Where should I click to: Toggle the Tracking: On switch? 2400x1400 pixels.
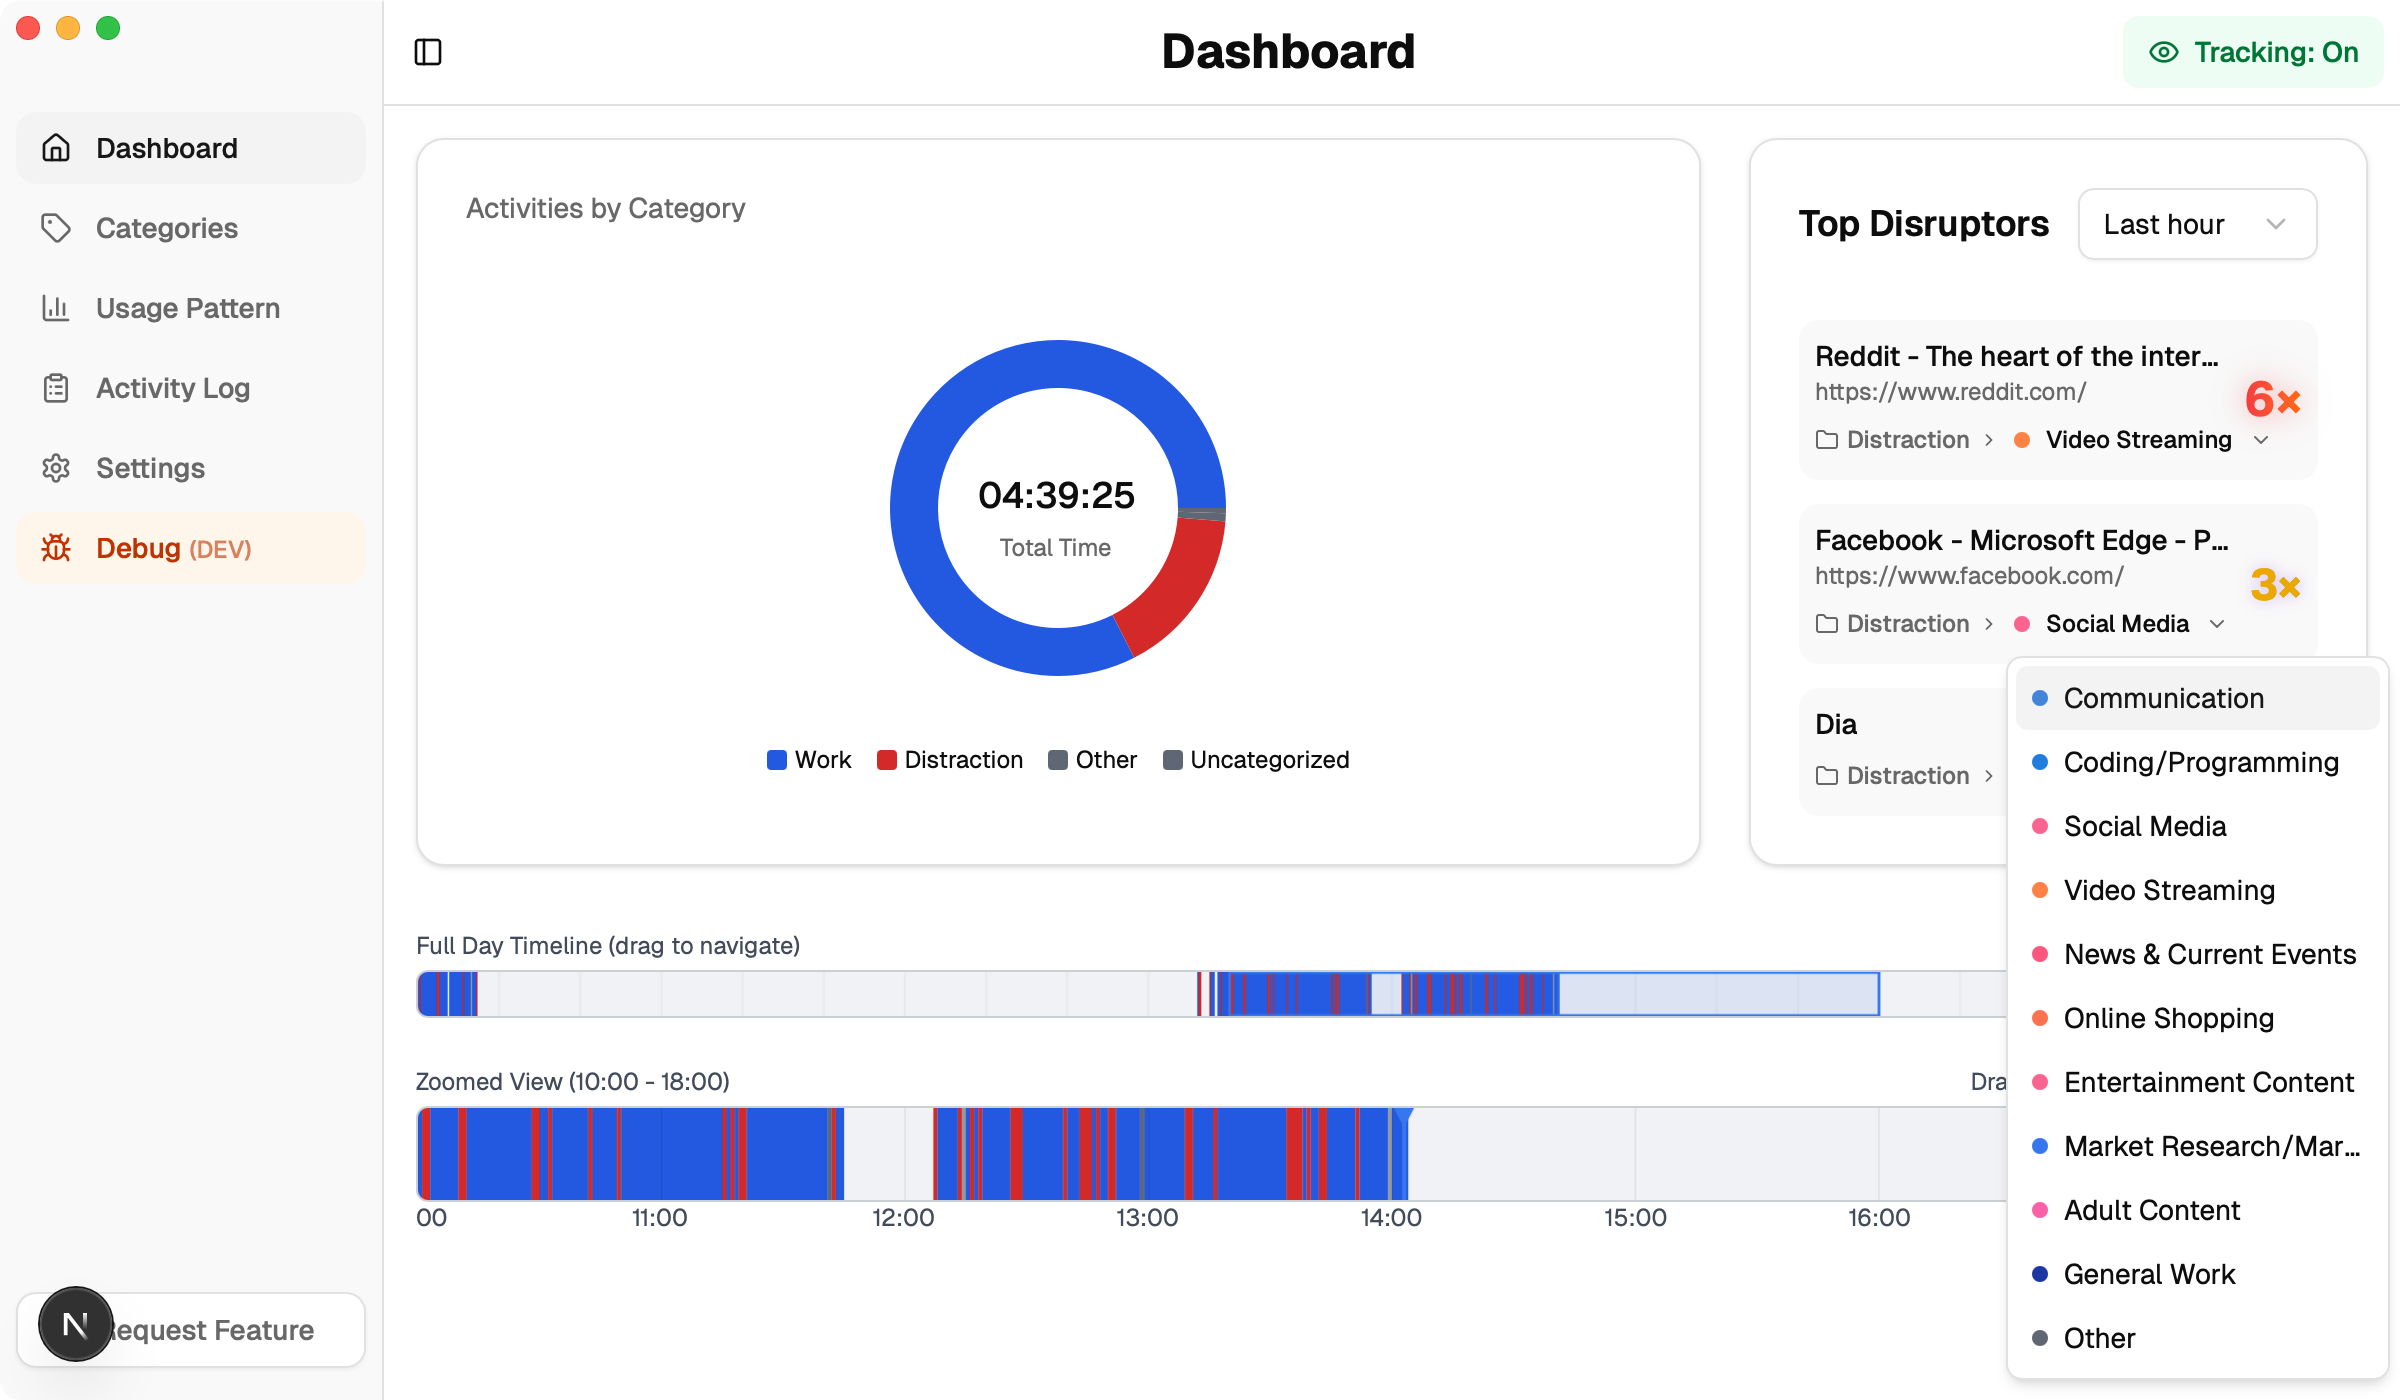pos(2254,52)
